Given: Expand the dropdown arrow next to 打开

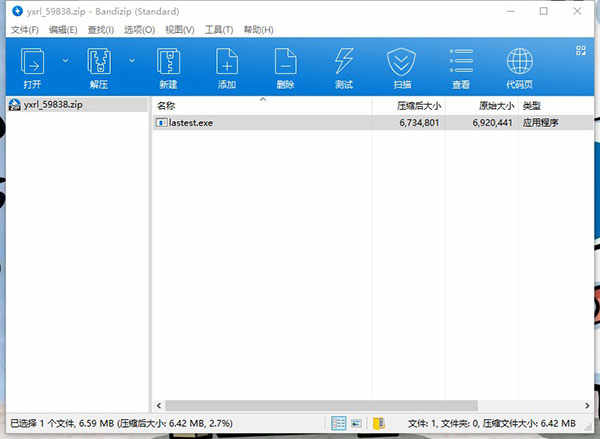Looking at the screenshot, I should tap(66, 60).
